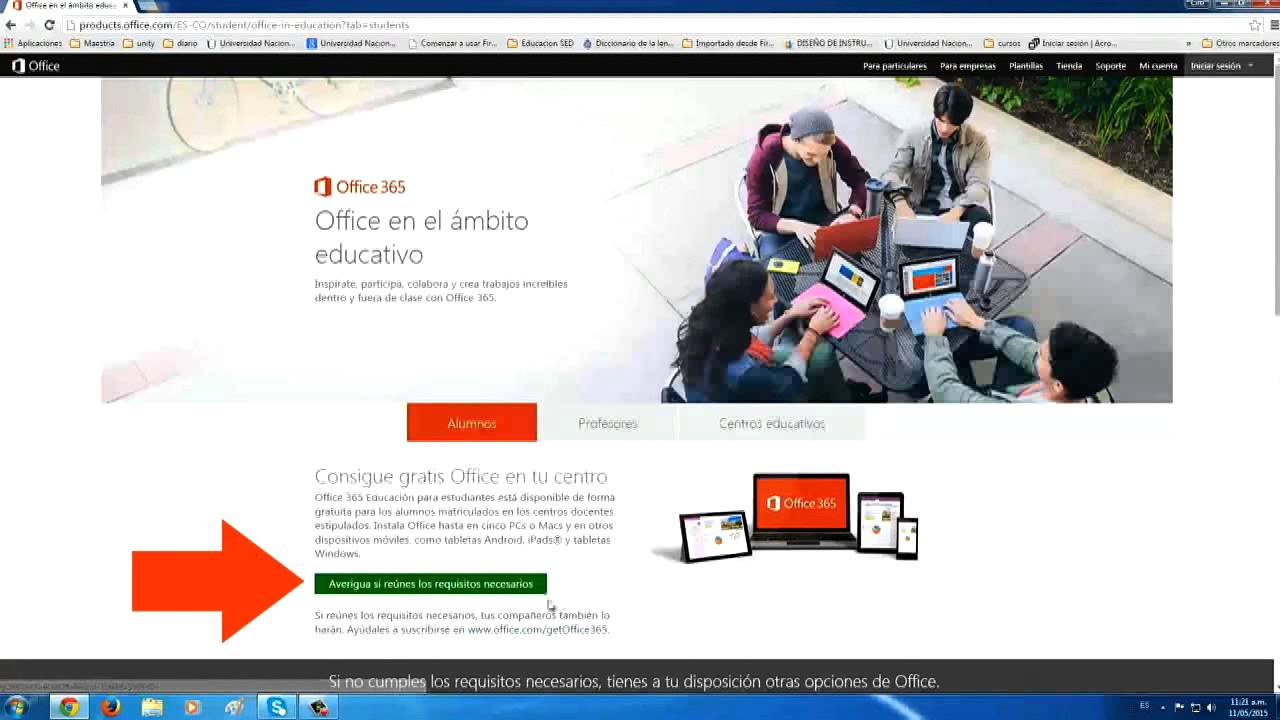
Task: Click the network icon in system tray
Action: click(1195, 707)
